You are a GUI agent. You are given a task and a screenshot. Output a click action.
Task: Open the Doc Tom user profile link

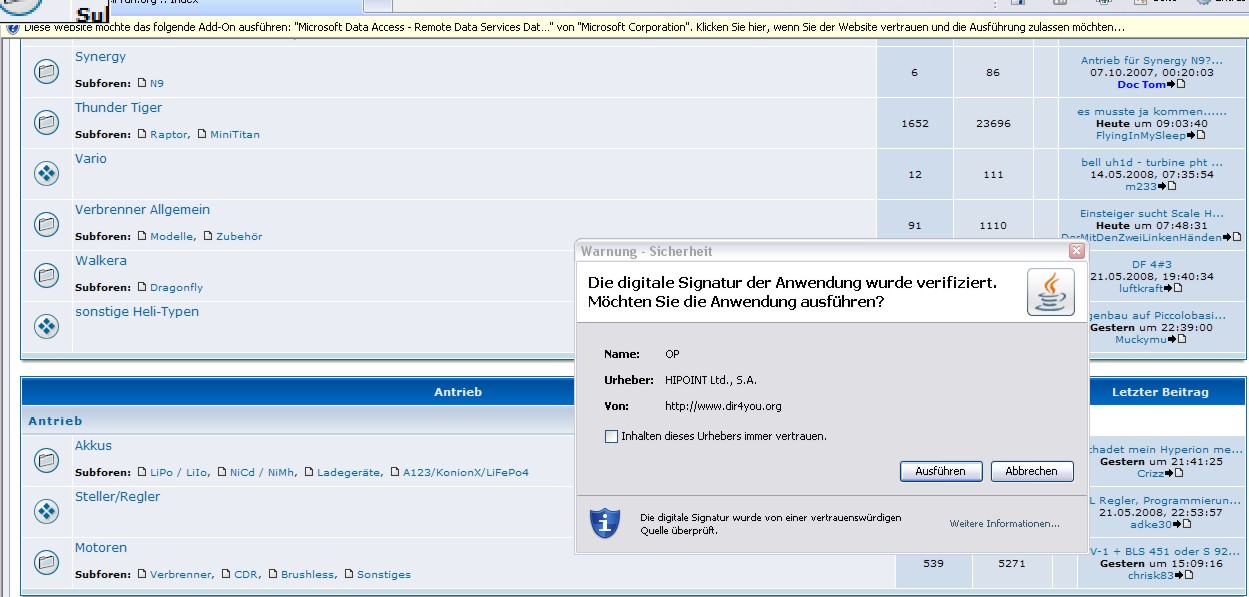(1142, 85)
